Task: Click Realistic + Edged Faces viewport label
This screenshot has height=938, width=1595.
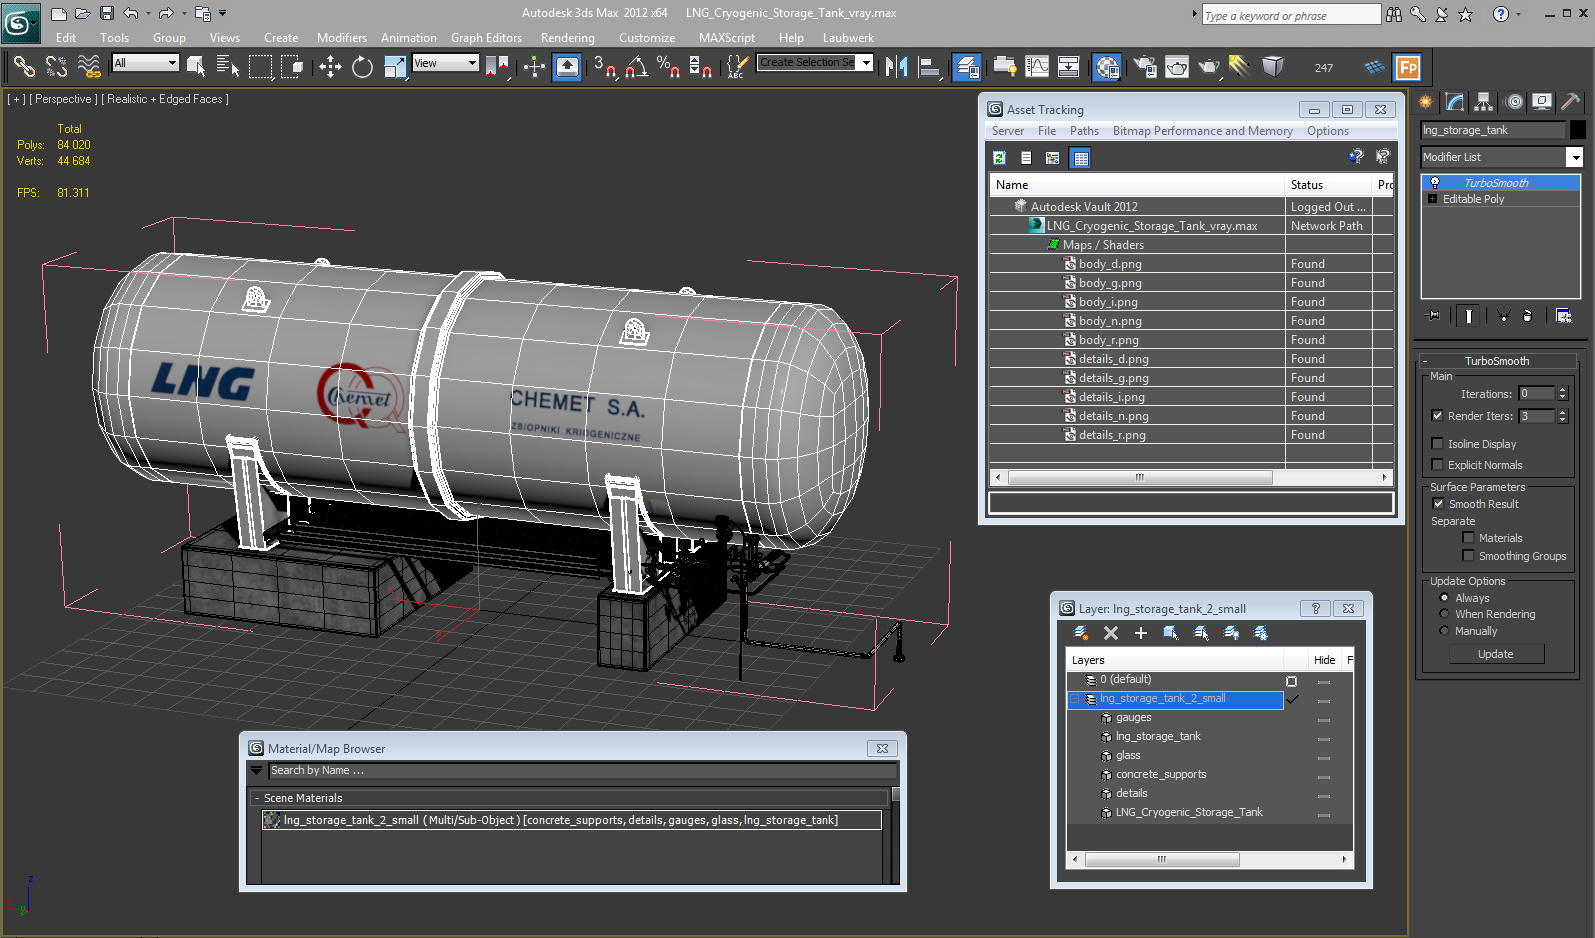Action: [x=165, y=99]
